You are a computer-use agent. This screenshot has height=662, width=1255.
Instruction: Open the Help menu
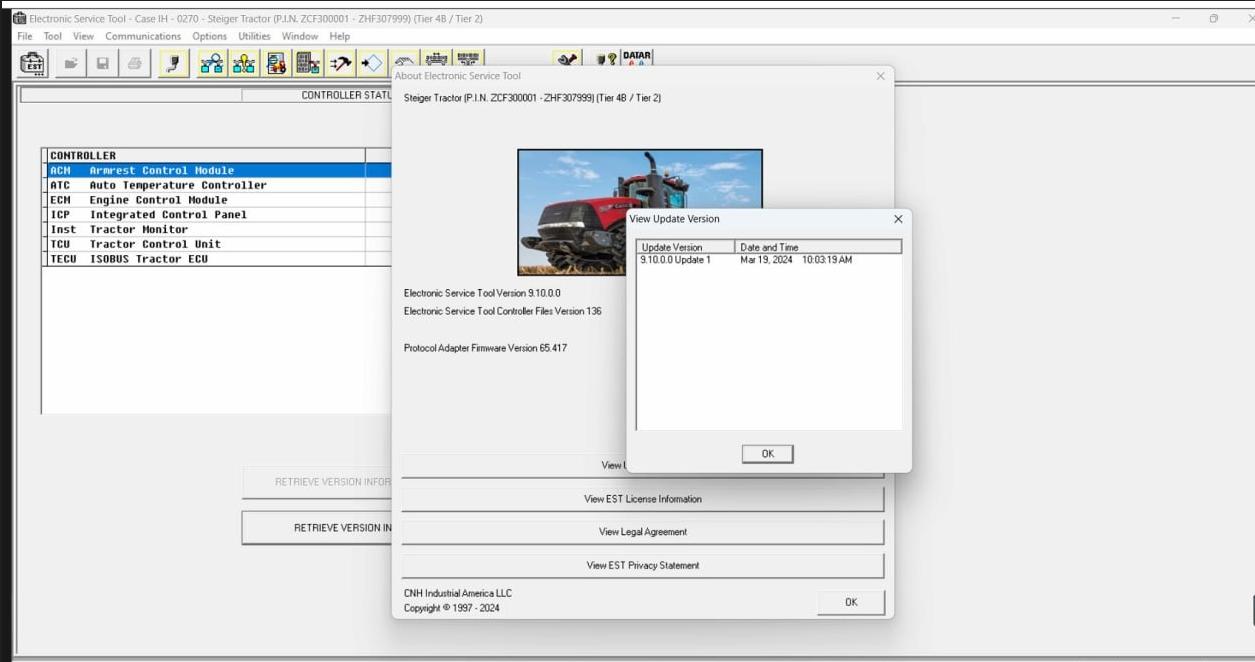[x=340, y=36]
